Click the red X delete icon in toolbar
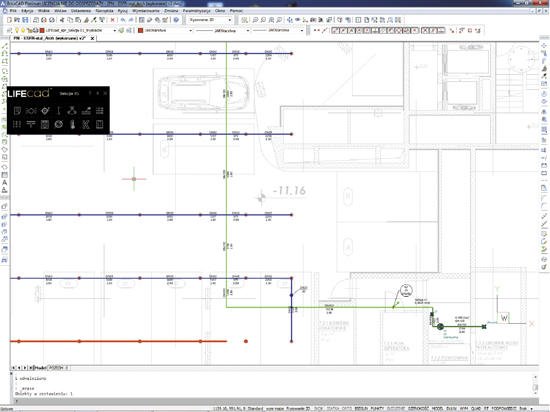The width and height of the screenshot is (550, 412). point(112,20)
